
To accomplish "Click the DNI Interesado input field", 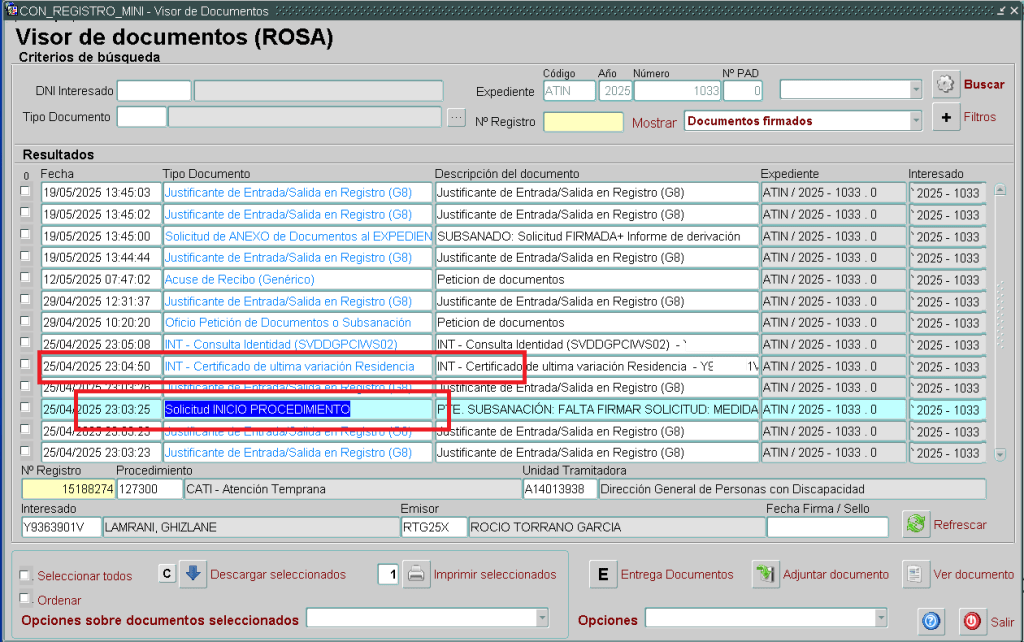I will pos(153,91).
